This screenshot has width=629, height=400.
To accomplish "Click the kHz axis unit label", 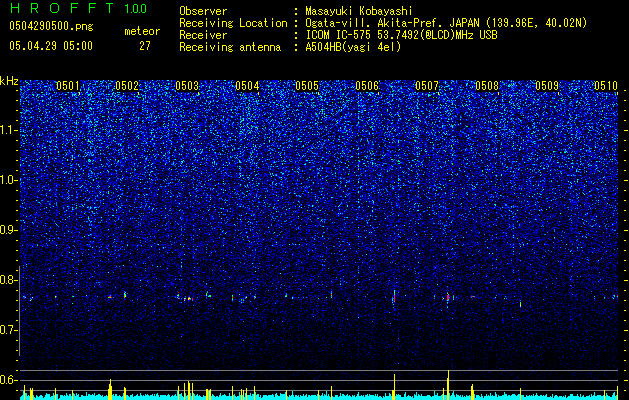I will (x=9, y=81).
